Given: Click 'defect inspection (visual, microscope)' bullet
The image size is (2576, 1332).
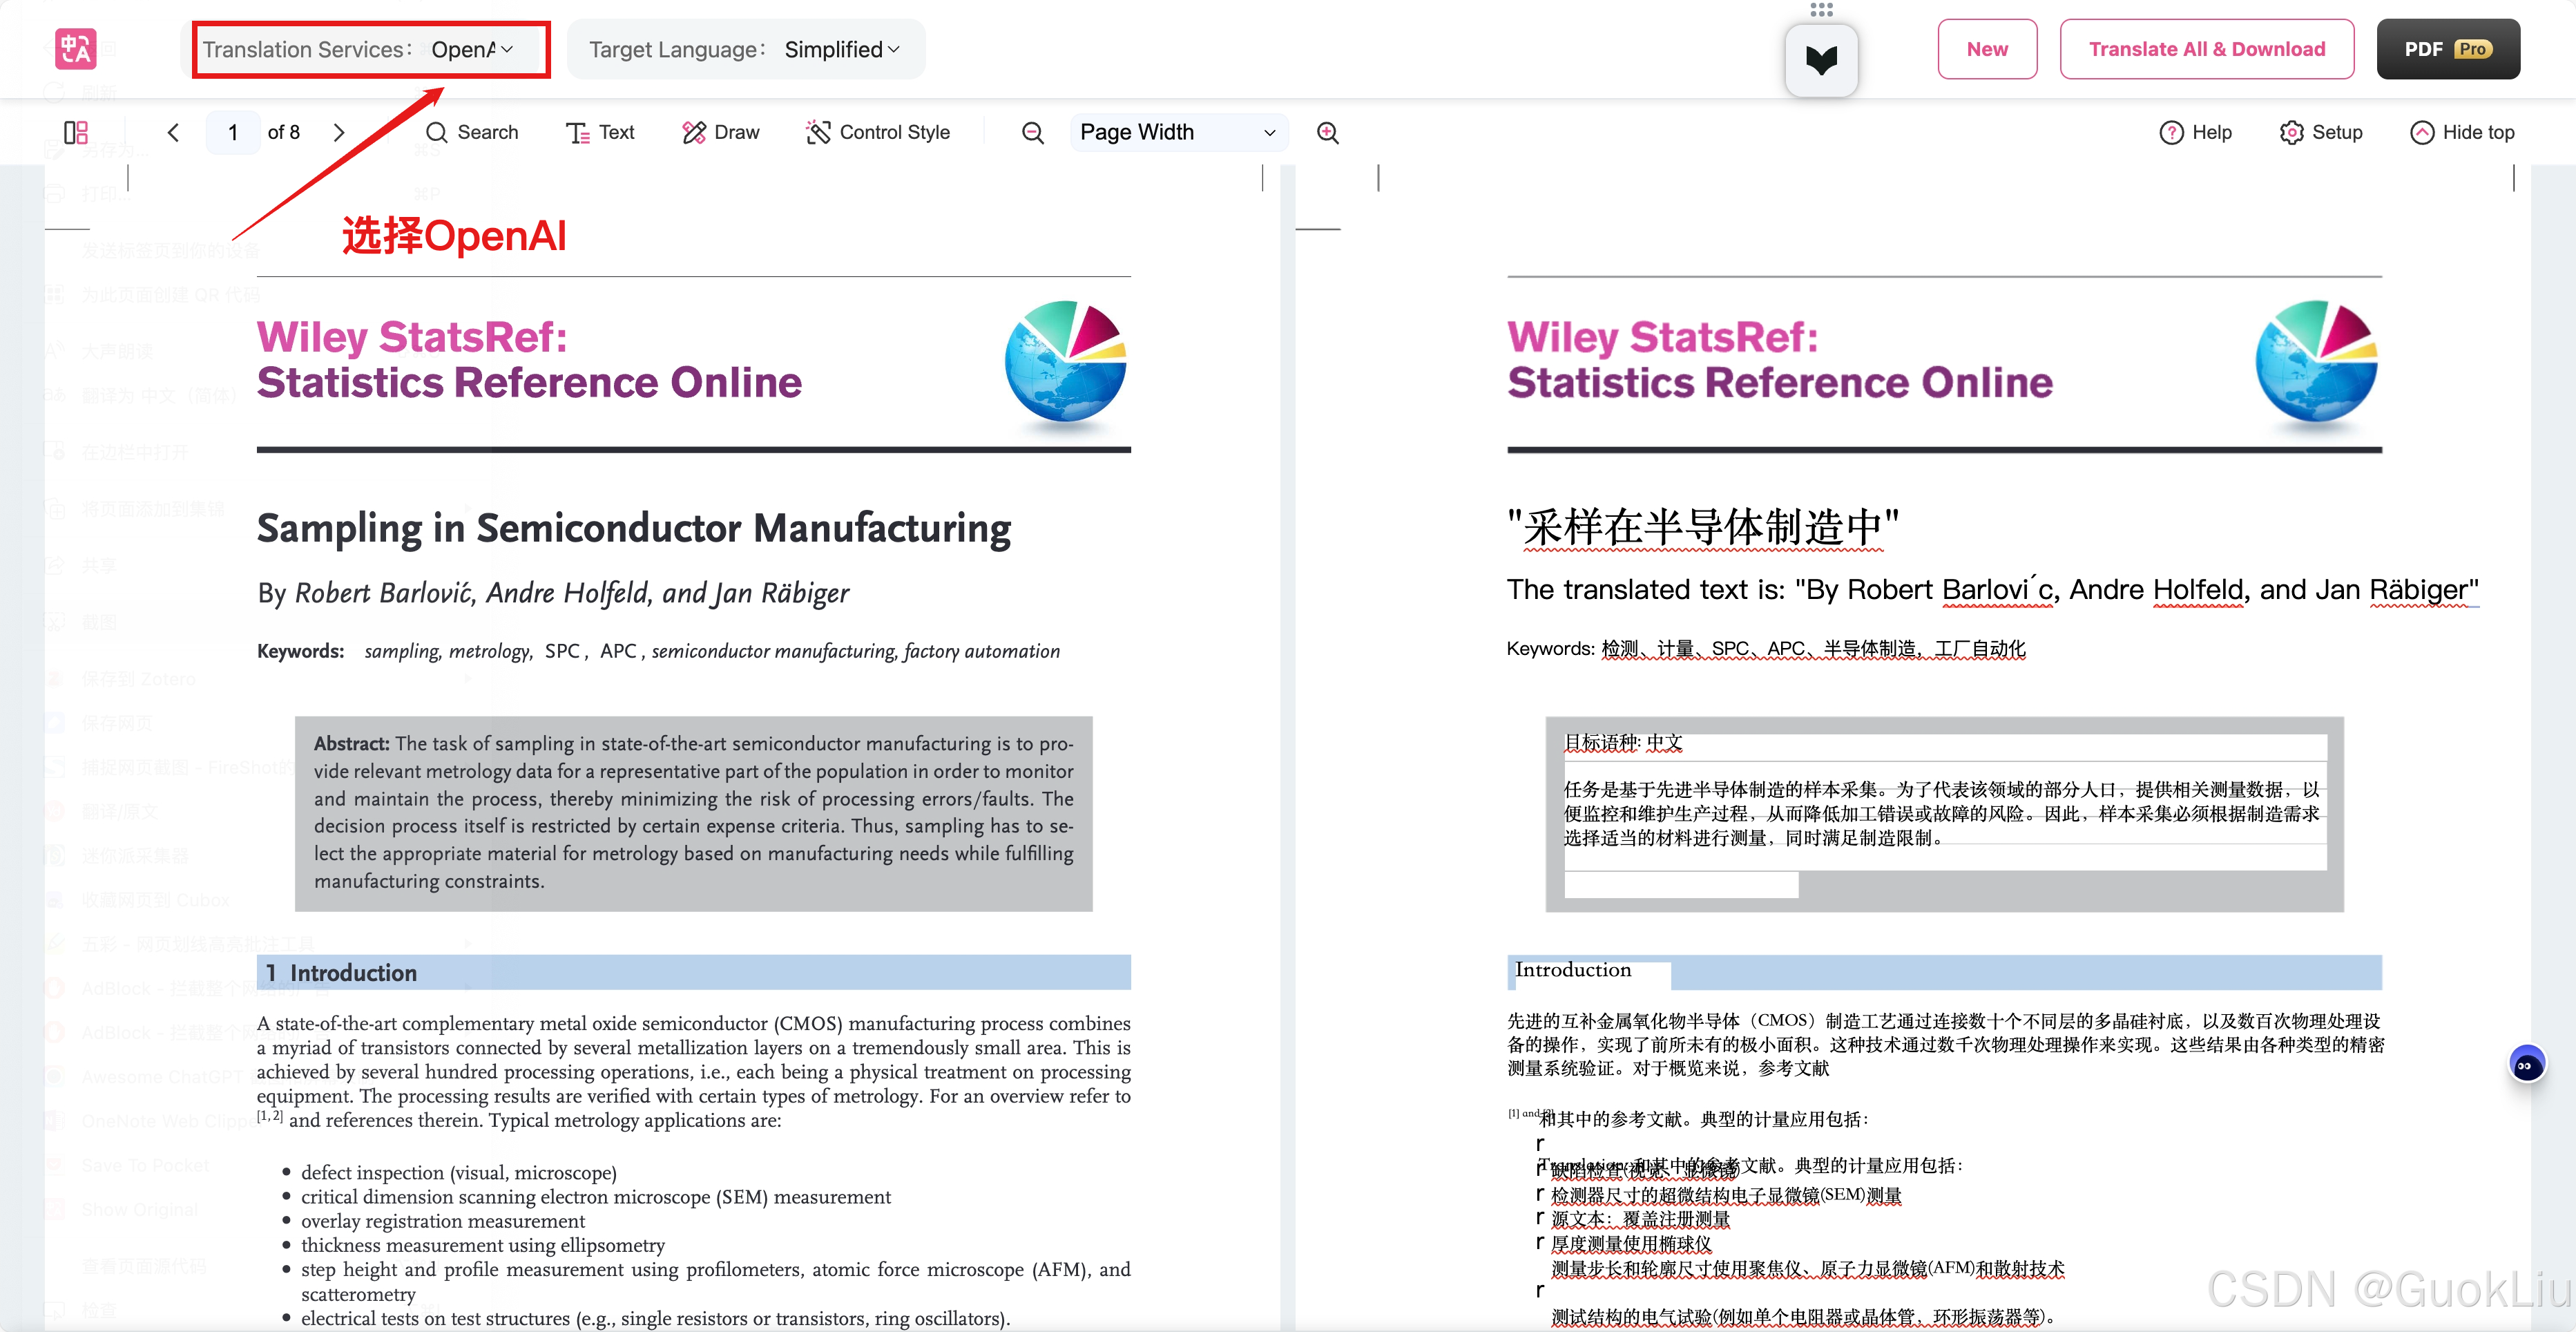Looking at the screenshot, I should [458, 1172].
